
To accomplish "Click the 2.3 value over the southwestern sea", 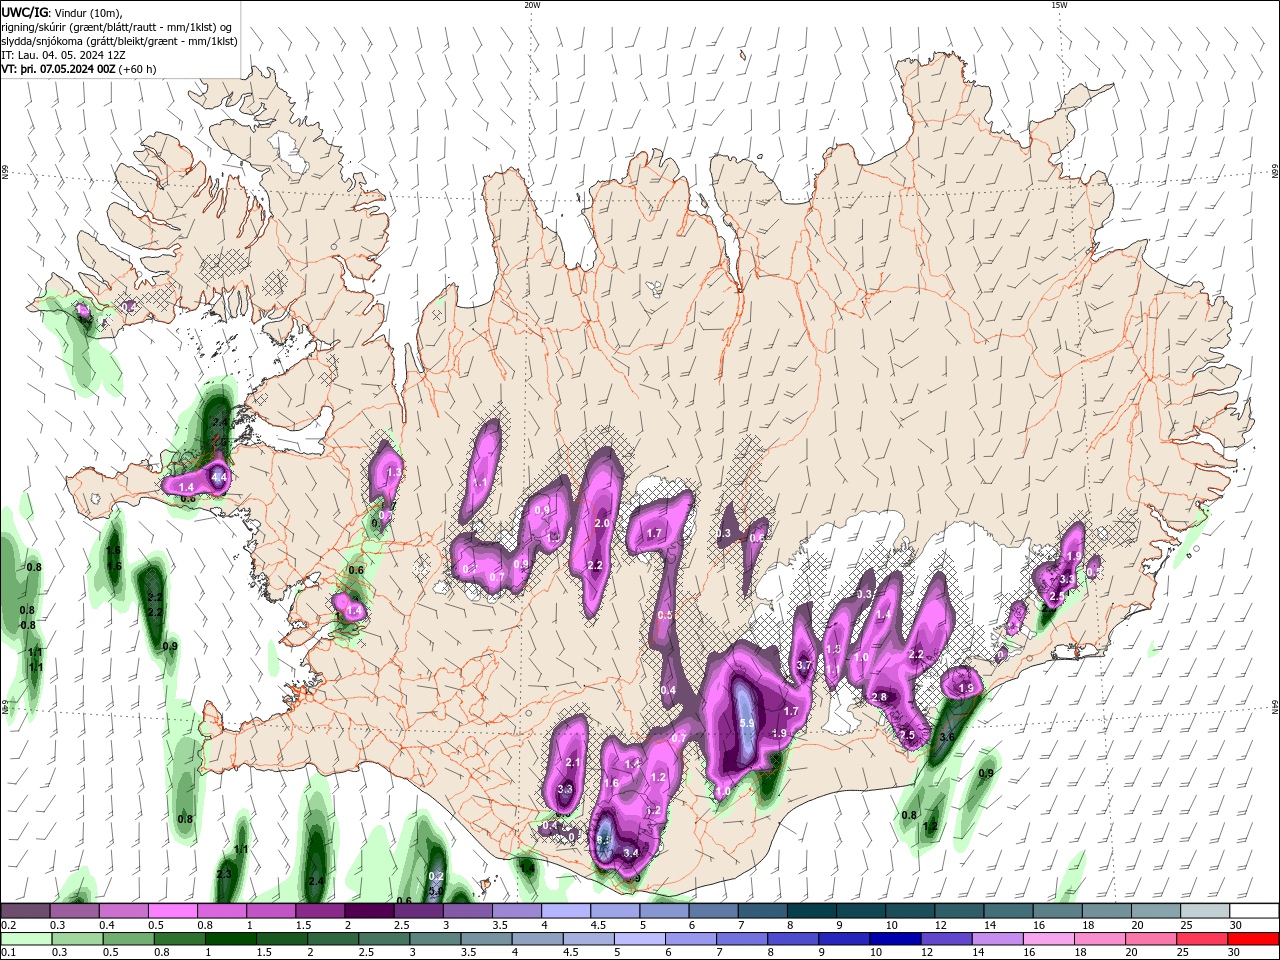I will point(223,874).
